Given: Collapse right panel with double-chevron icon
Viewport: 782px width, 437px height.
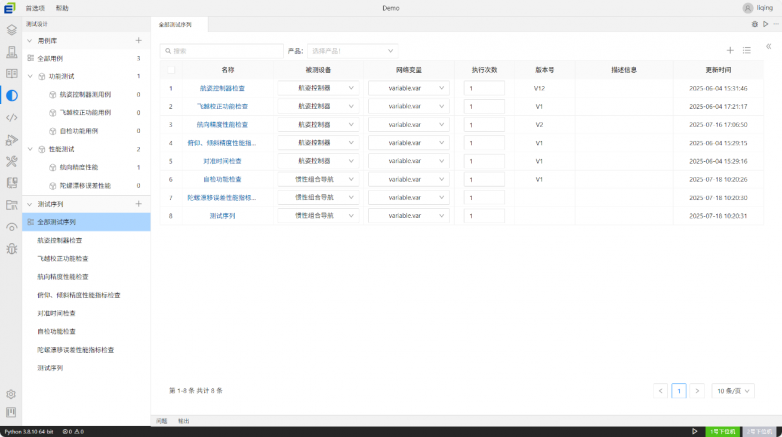Looking at the screenshot, I should (x=769, y=46).
